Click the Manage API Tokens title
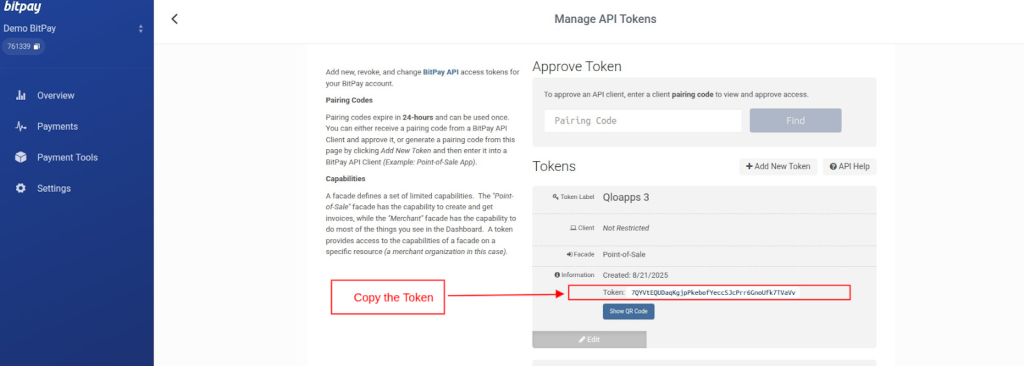The width and height of the screenshot is (1024, 366). click(x=605, y=19)
